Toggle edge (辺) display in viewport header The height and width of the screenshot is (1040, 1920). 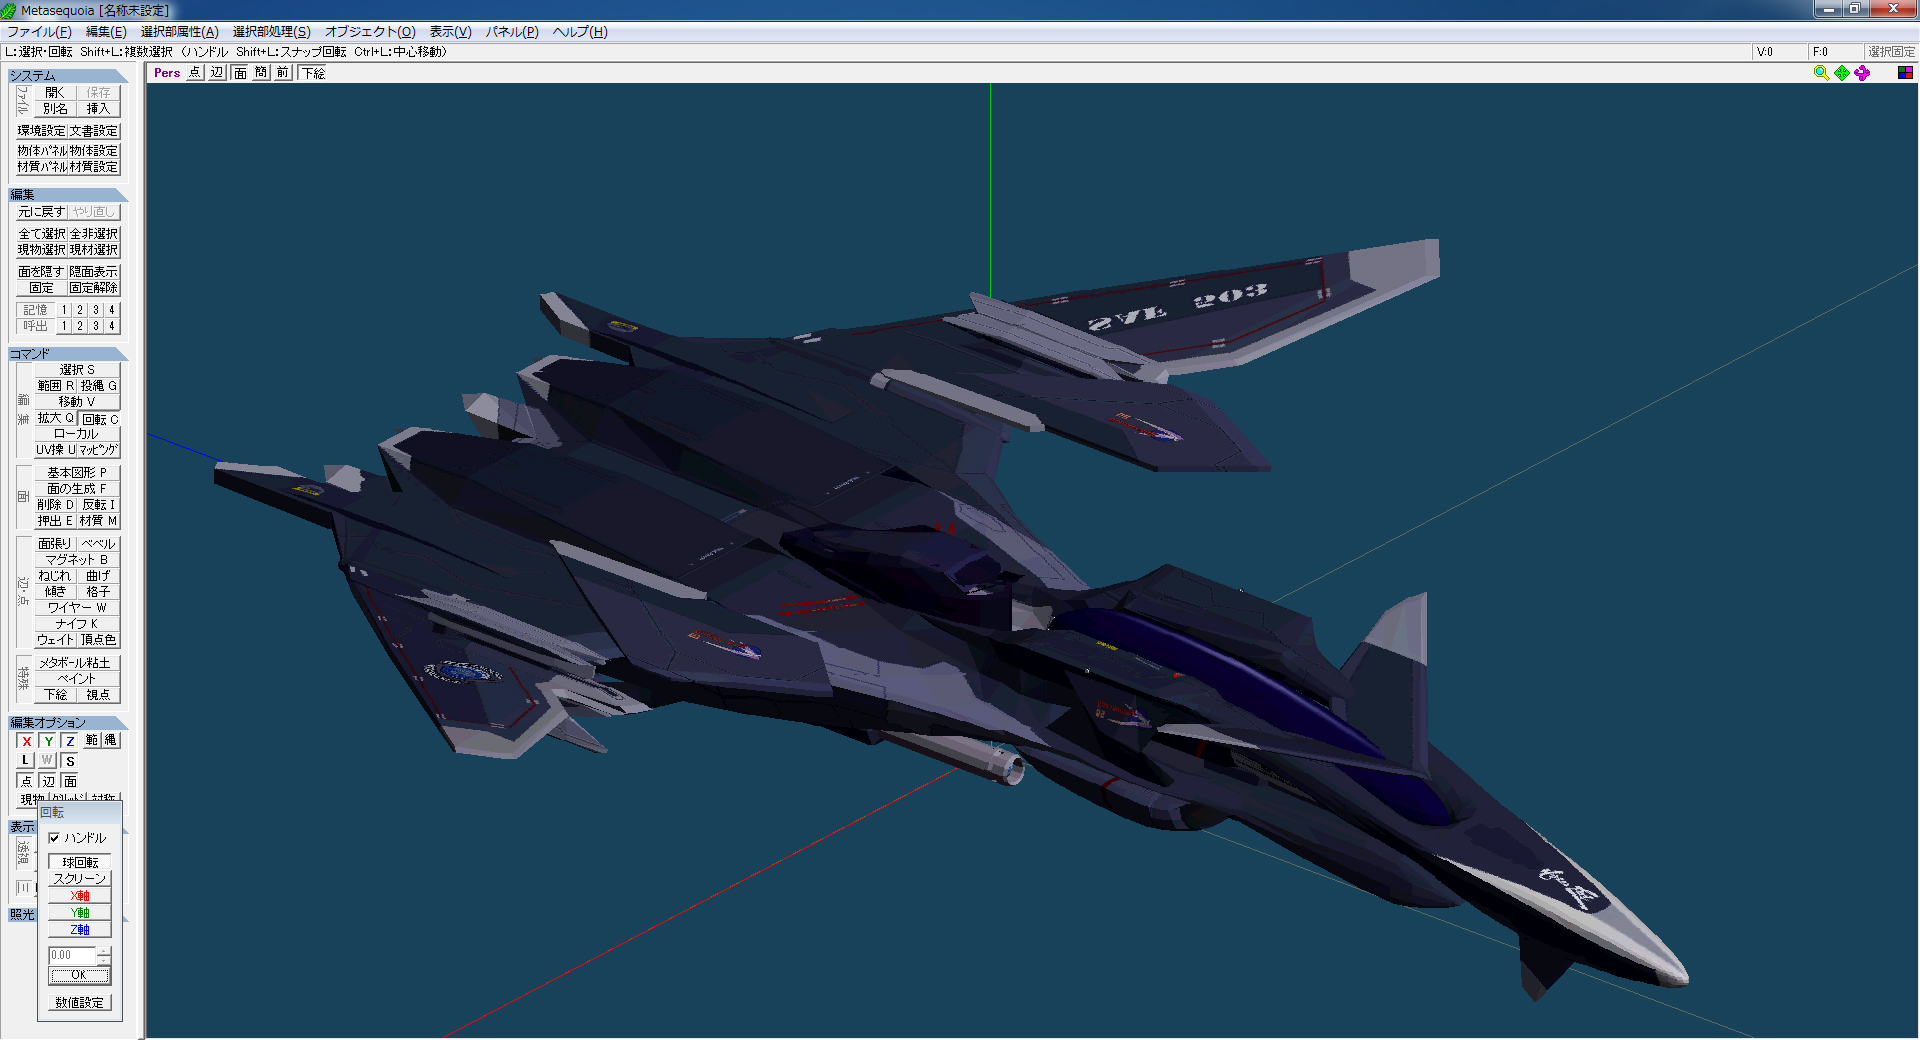[x=217, y=73]
